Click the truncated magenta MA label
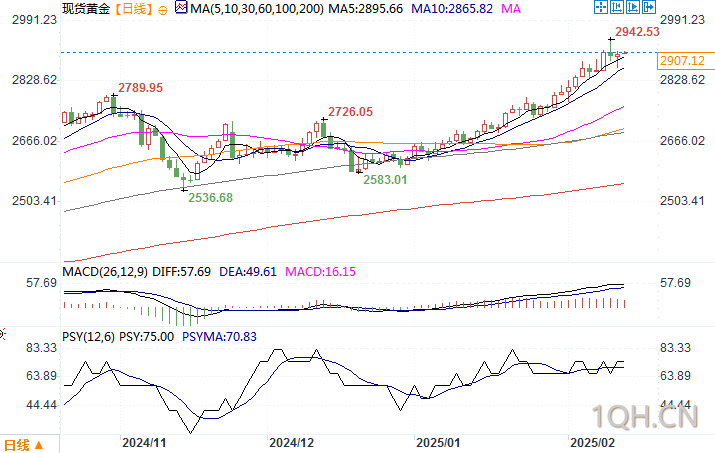Viewport: 715px width, 453px height. [511, 8]
